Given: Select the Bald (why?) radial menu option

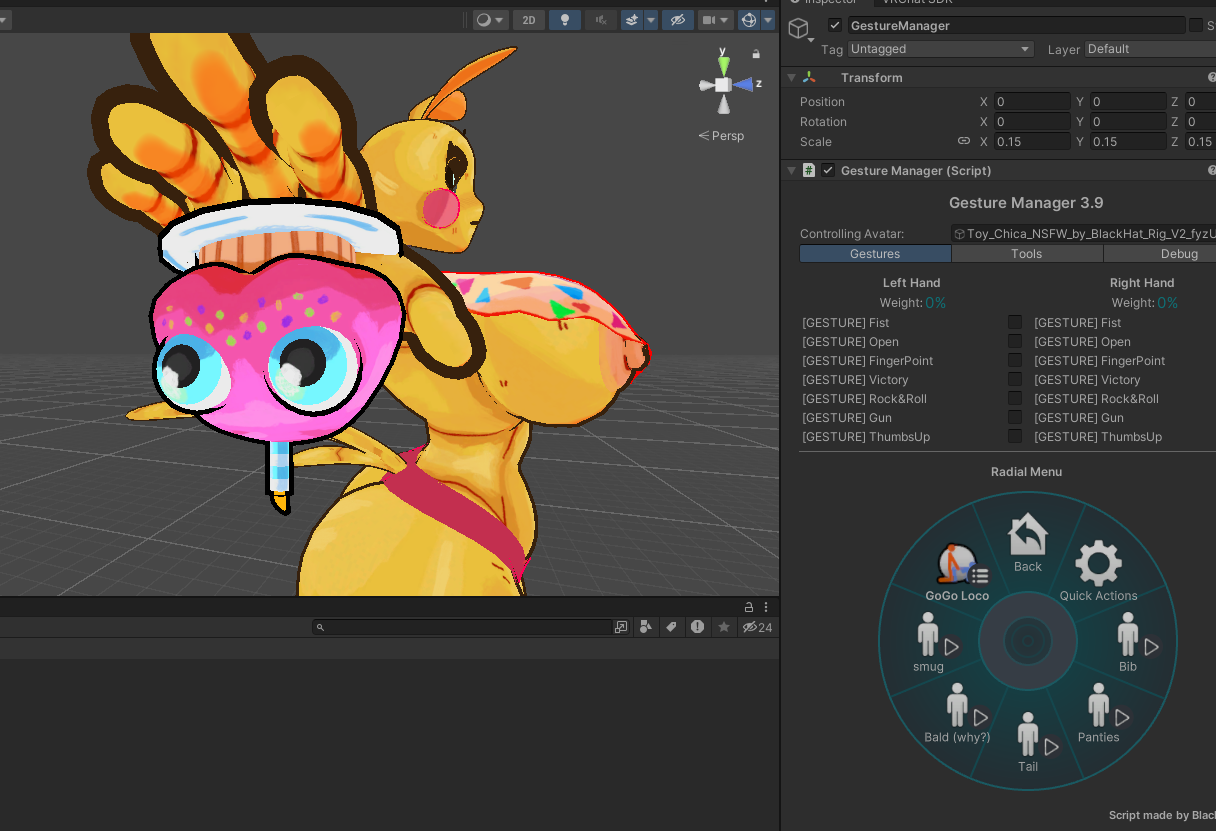Looking at the screenshot, I should [x=958, y=714].
